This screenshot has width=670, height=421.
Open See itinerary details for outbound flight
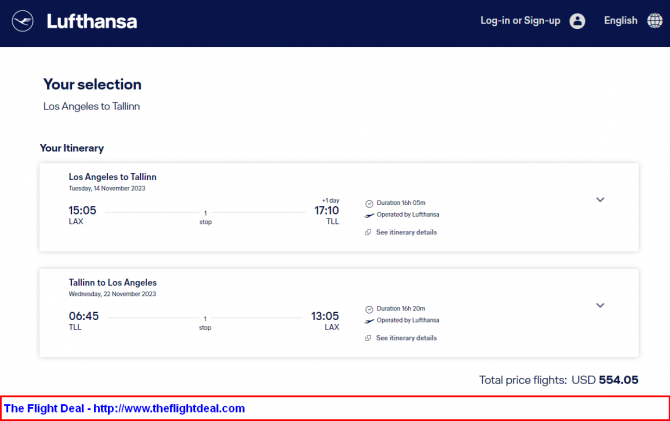pos(406,233)
